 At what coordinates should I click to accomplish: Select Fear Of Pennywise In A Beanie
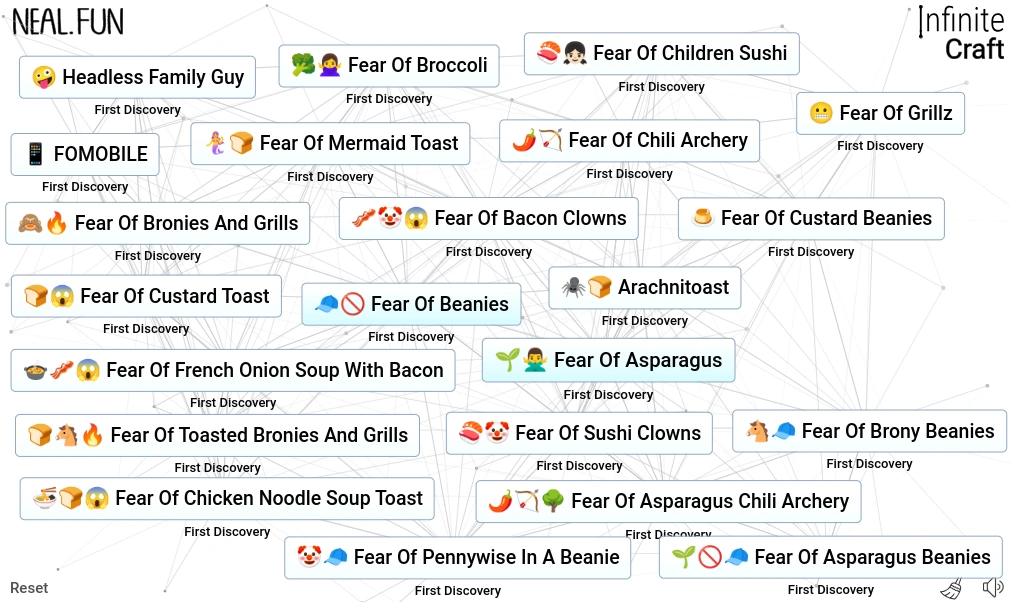point(457,557)
